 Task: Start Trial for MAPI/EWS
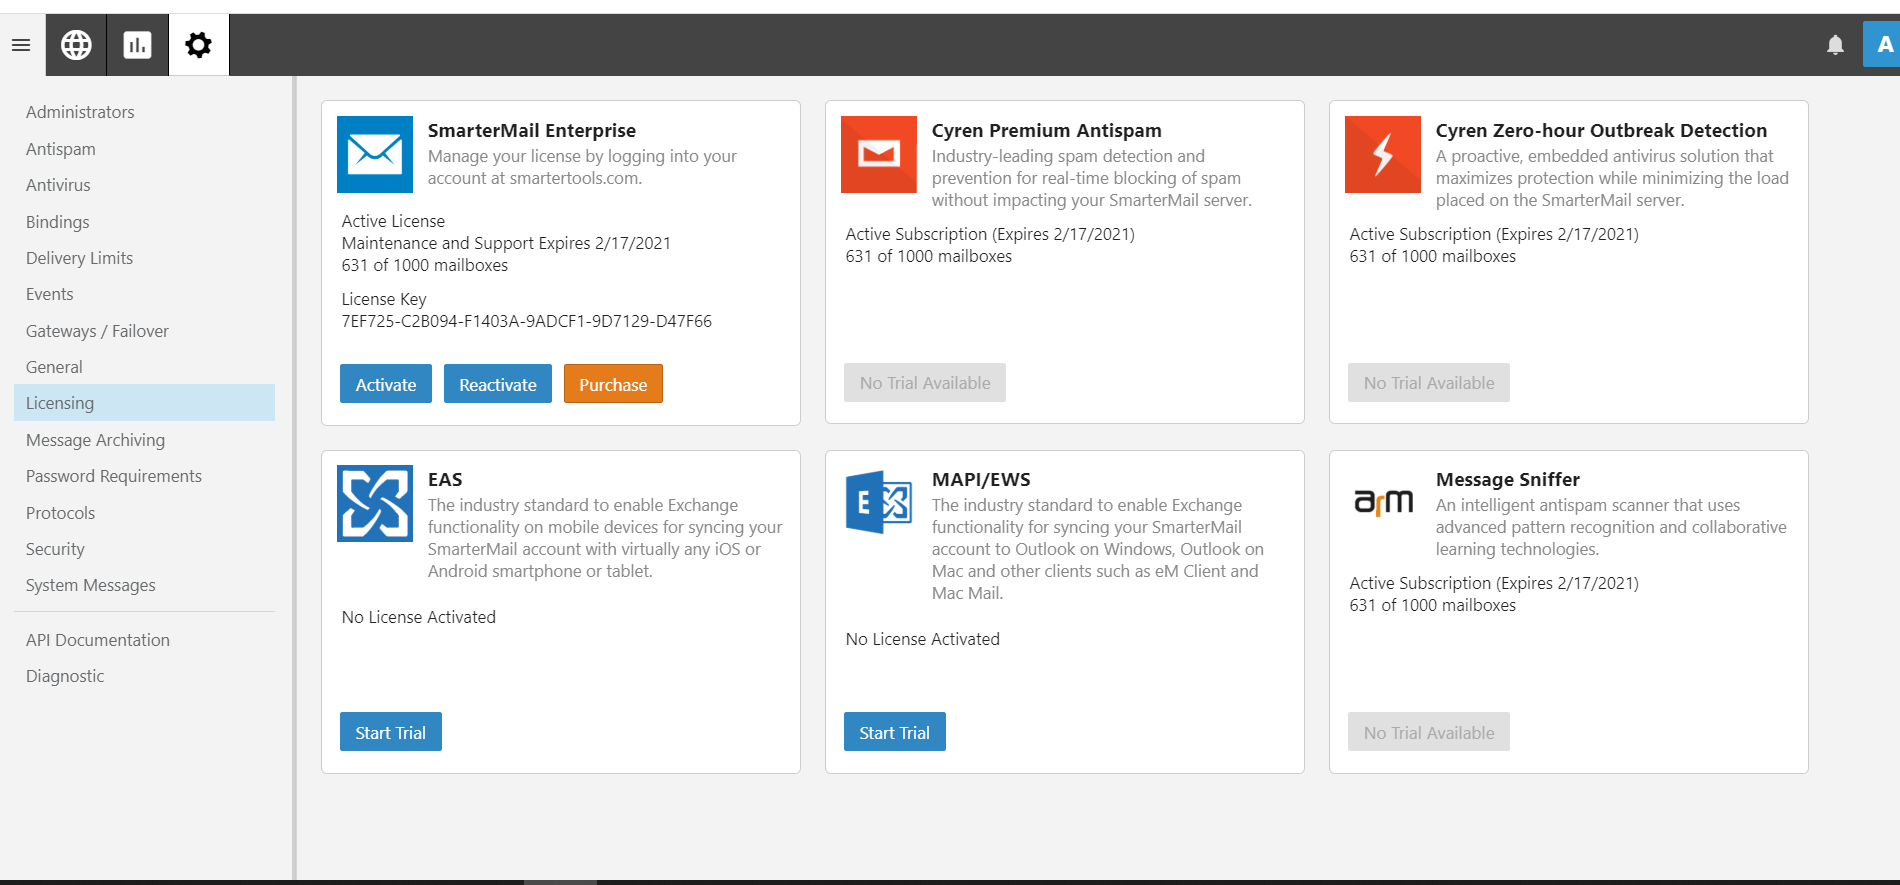pos(894,732)
